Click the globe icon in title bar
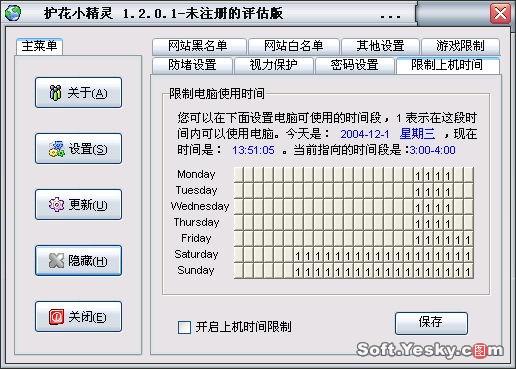Image resolution: width=516 pixels, height=369 pixels. 13,13
